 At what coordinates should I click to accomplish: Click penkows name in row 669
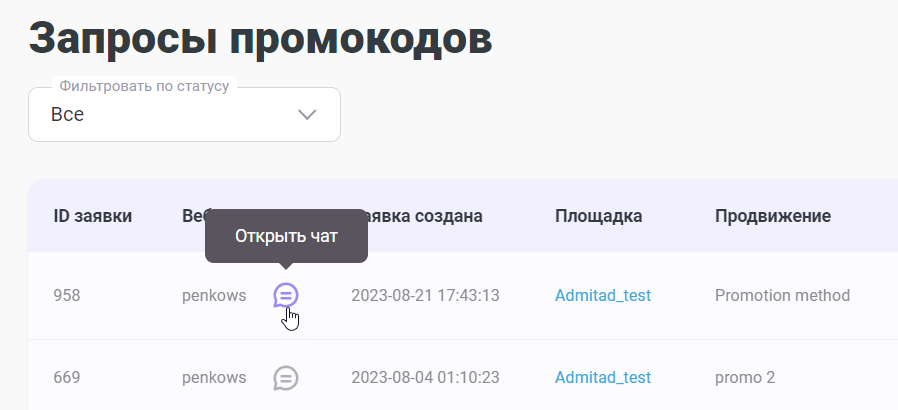[x=214, y=377]
